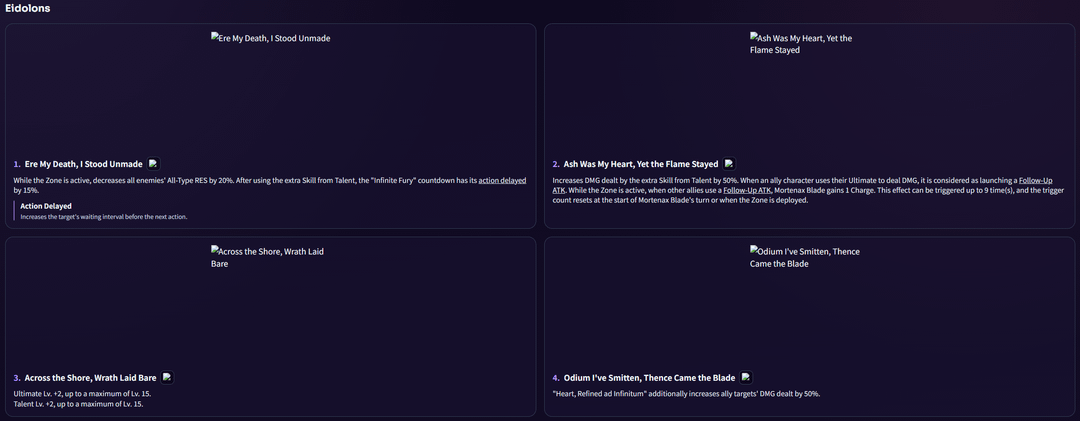The image size is (1080, 421).
Task: Select the "Action Delayed" definition heading
Action: pos(48,206)
